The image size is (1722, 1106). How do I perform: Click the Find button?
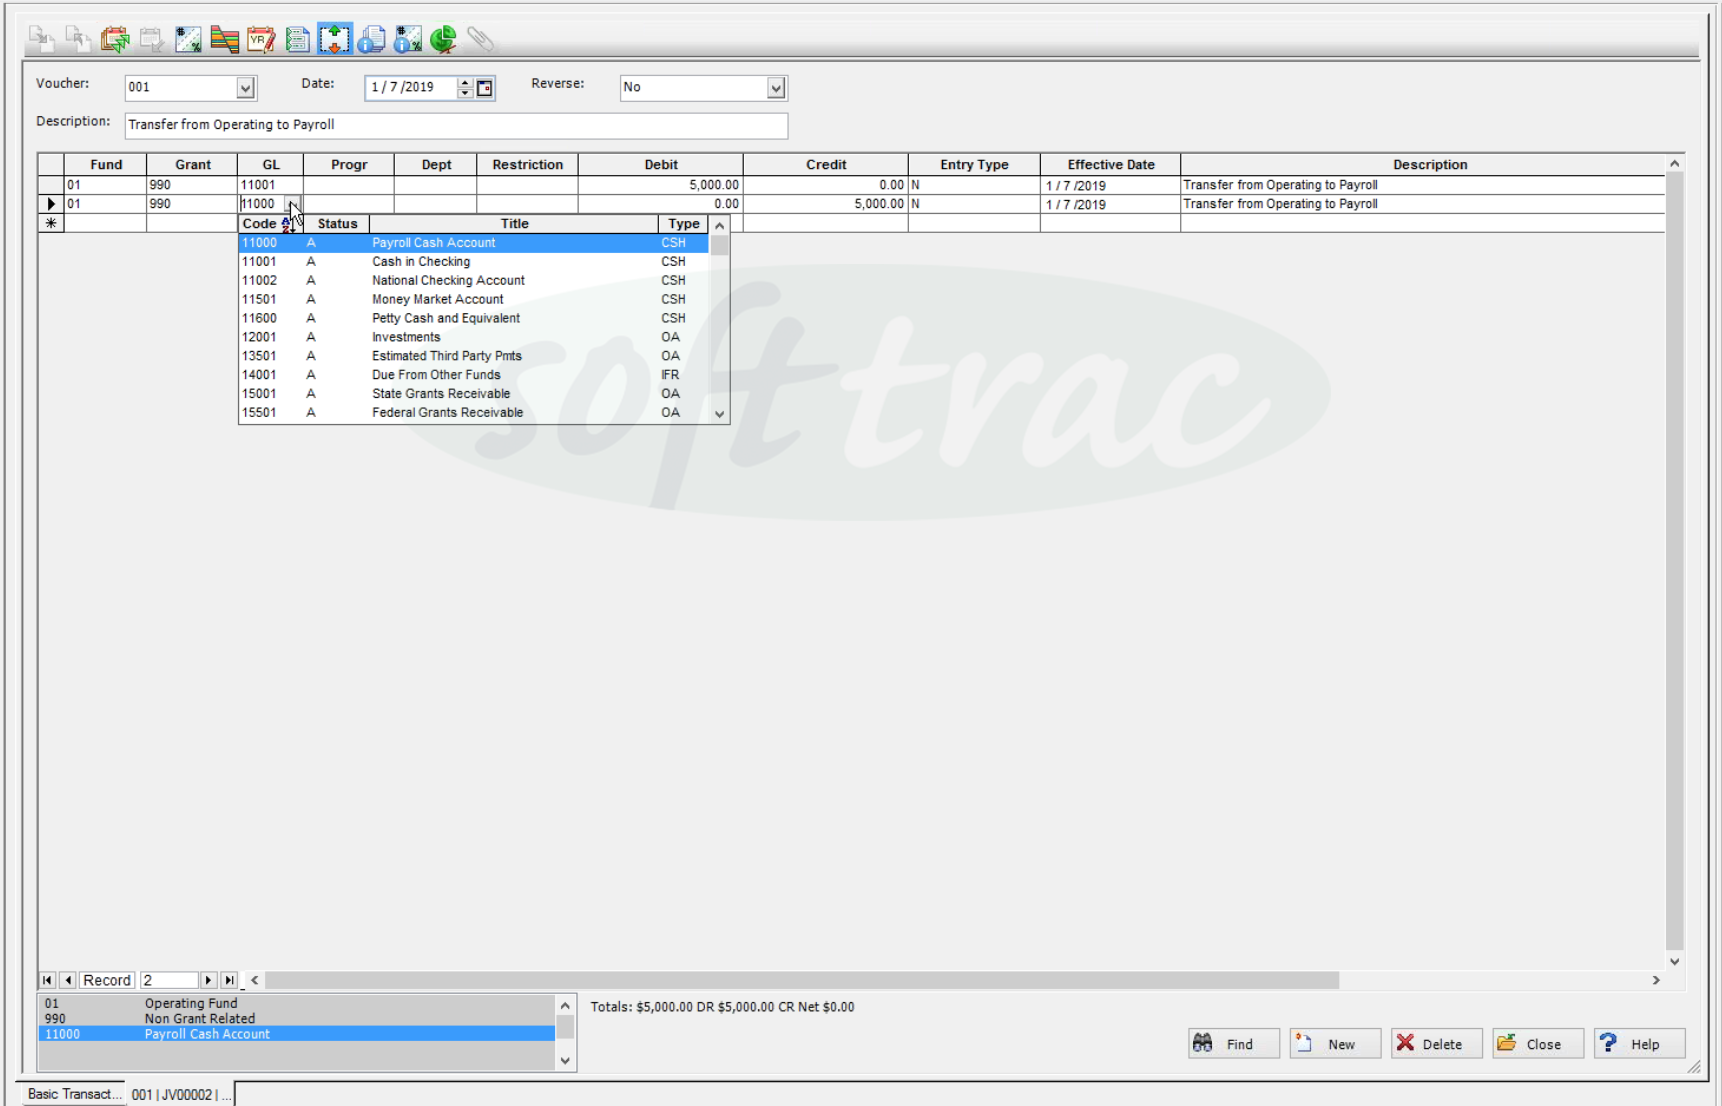[x=1234, y=1044]
